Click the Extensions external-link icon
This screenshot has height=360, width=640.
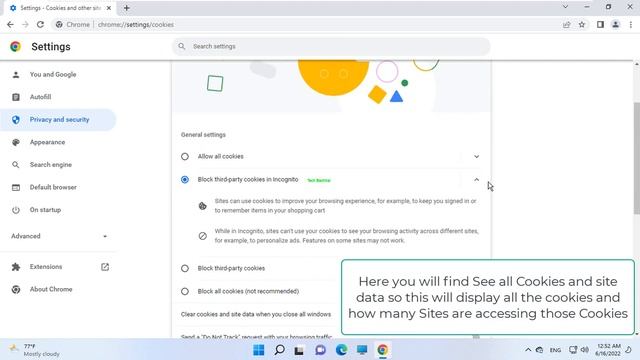(105, 267)
